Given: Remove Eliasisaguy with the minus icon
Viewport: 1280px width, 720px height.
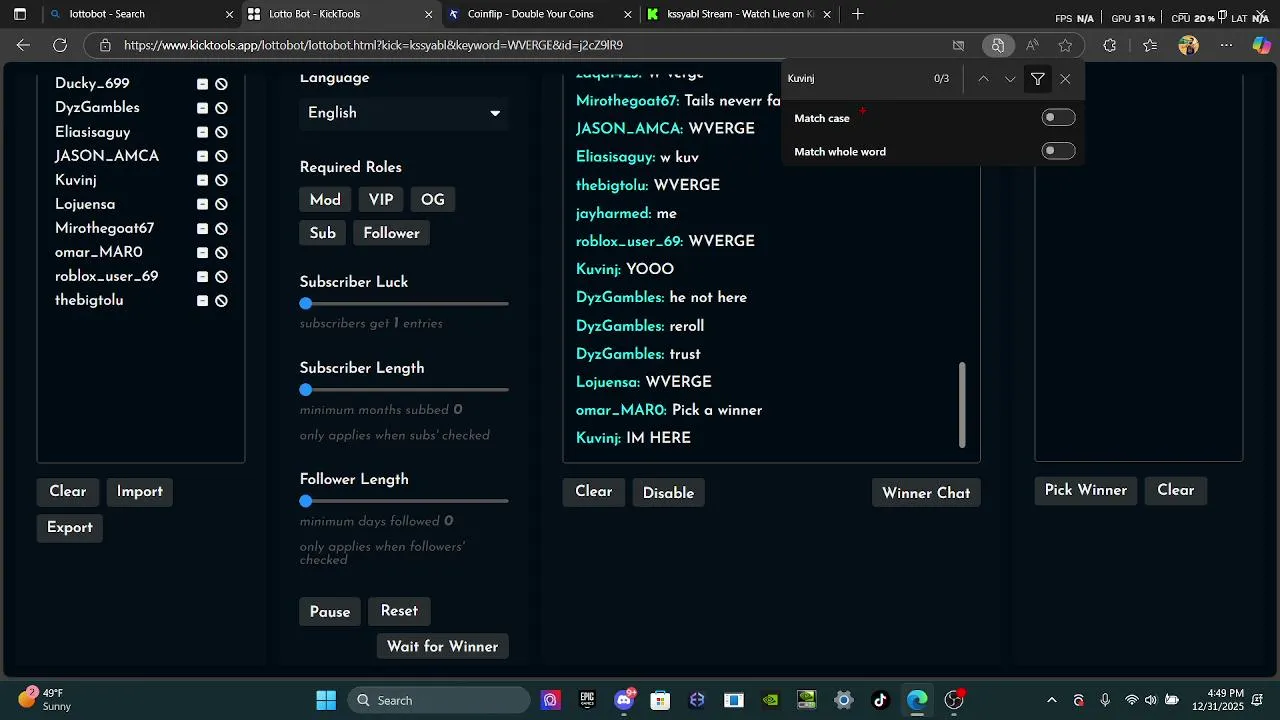Looking at the screenshot, I should coord(202,132).
